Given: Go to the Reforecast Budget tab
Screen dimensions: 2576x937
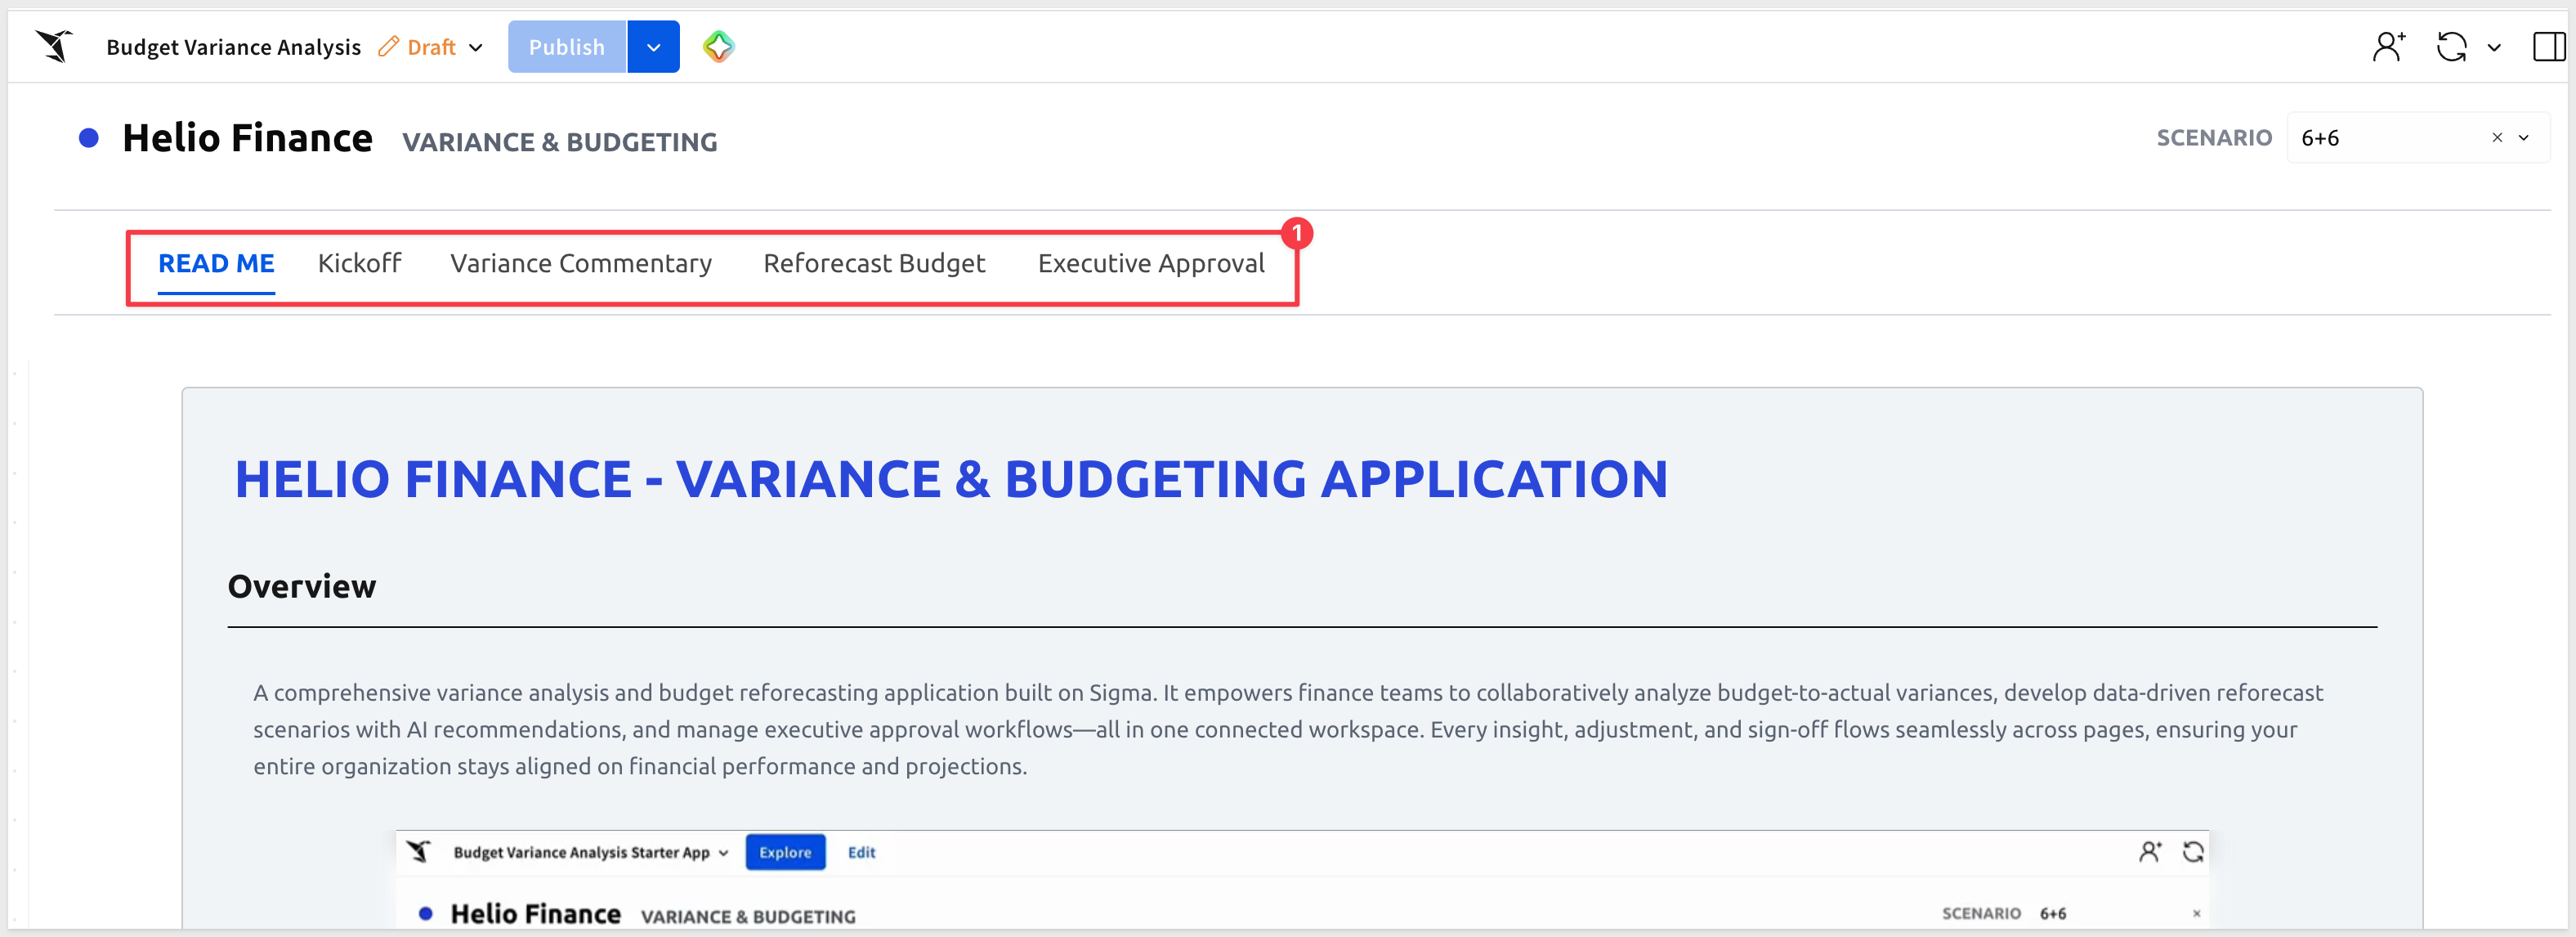Looking at the screenshot, I should click(x=874, y=263).
